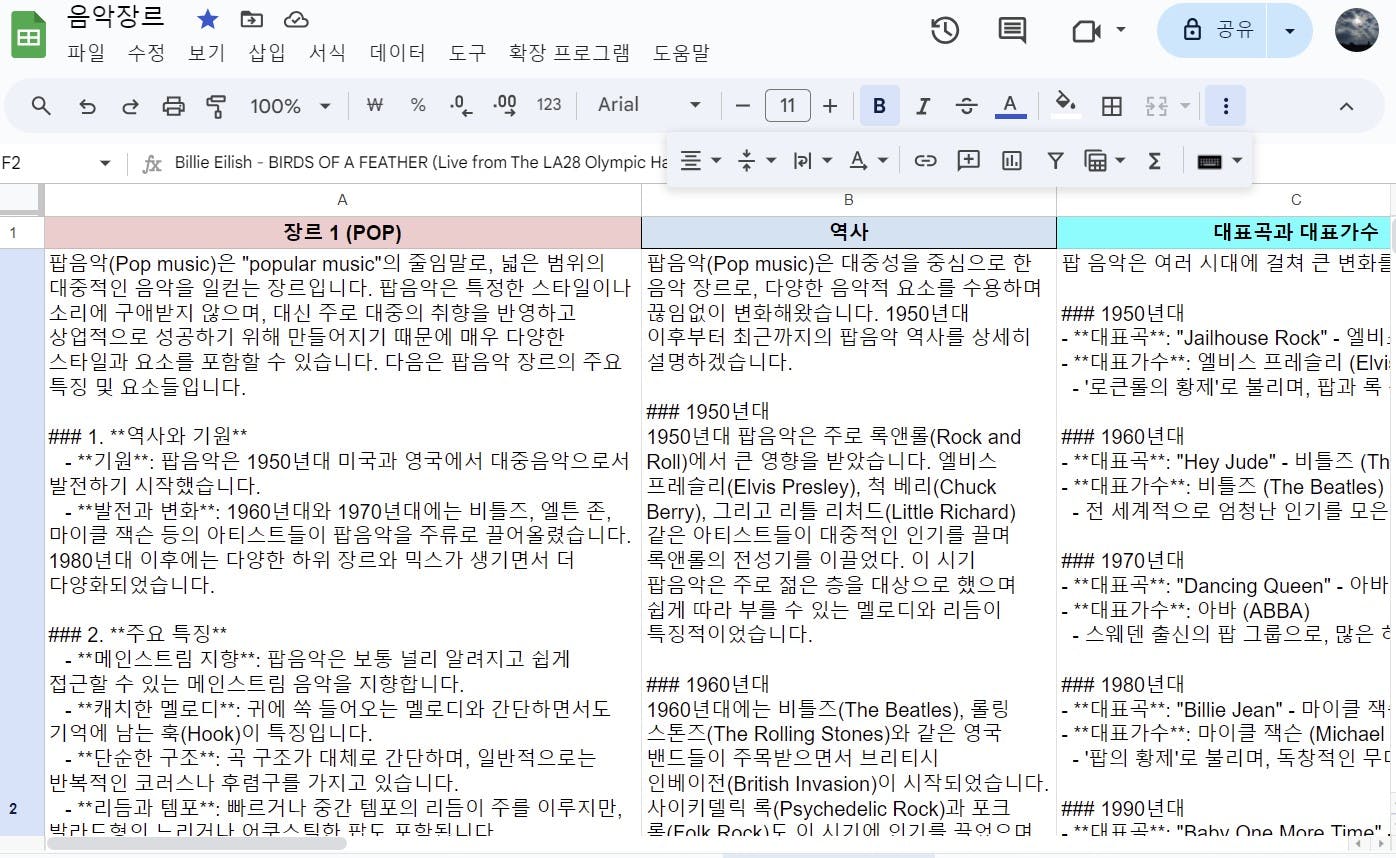Click the font size field showing 11
The width and height of the screenshot is (1396, 858).
pyautogui.click(x=788, y=106)
